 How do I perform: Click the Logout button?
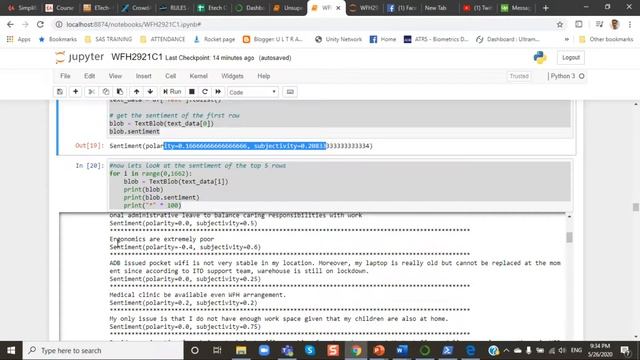click(x=571, y=58)
